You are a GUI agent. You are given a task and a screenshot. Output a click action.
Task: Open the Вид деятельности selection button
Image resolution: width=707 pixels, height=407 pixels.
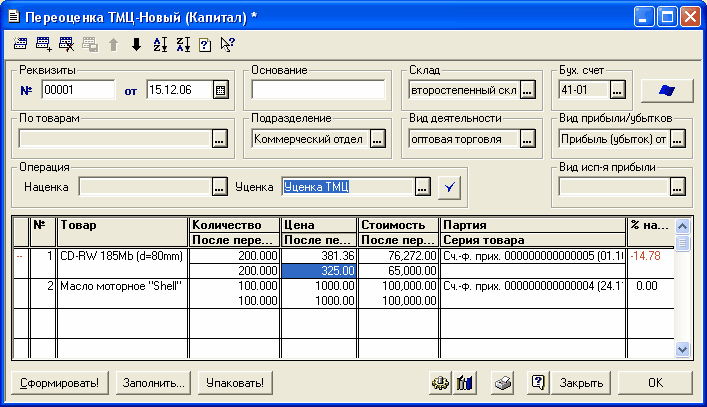(x=527, y=140)
